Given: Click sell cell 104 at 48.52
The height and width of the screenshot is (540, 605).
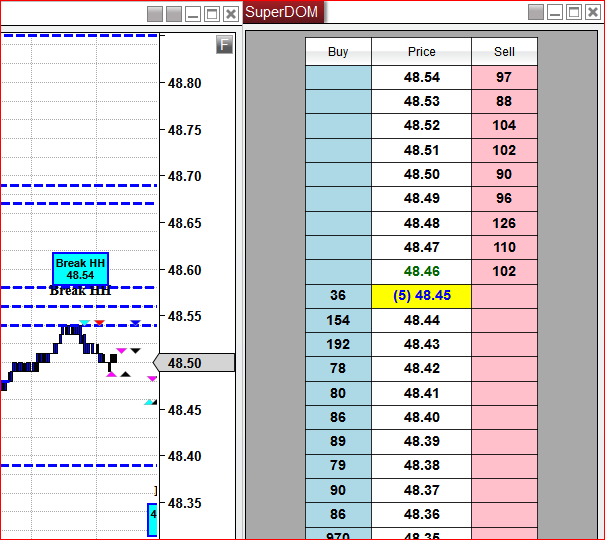Looking at the screenshot, I should (x=504, y=126).
